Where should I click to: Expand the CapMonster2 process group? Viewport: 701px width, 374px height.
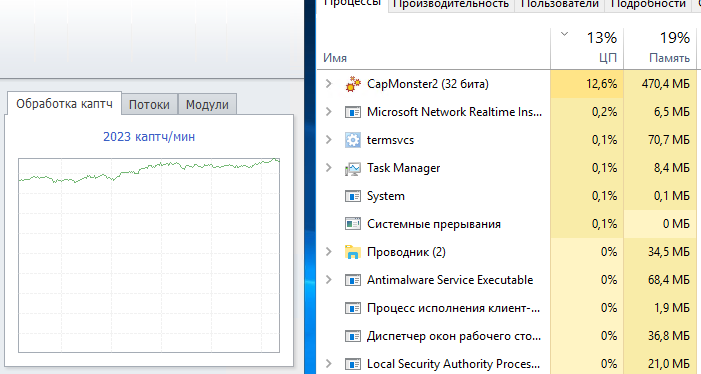pyautogui.click(x=329, y=84)
